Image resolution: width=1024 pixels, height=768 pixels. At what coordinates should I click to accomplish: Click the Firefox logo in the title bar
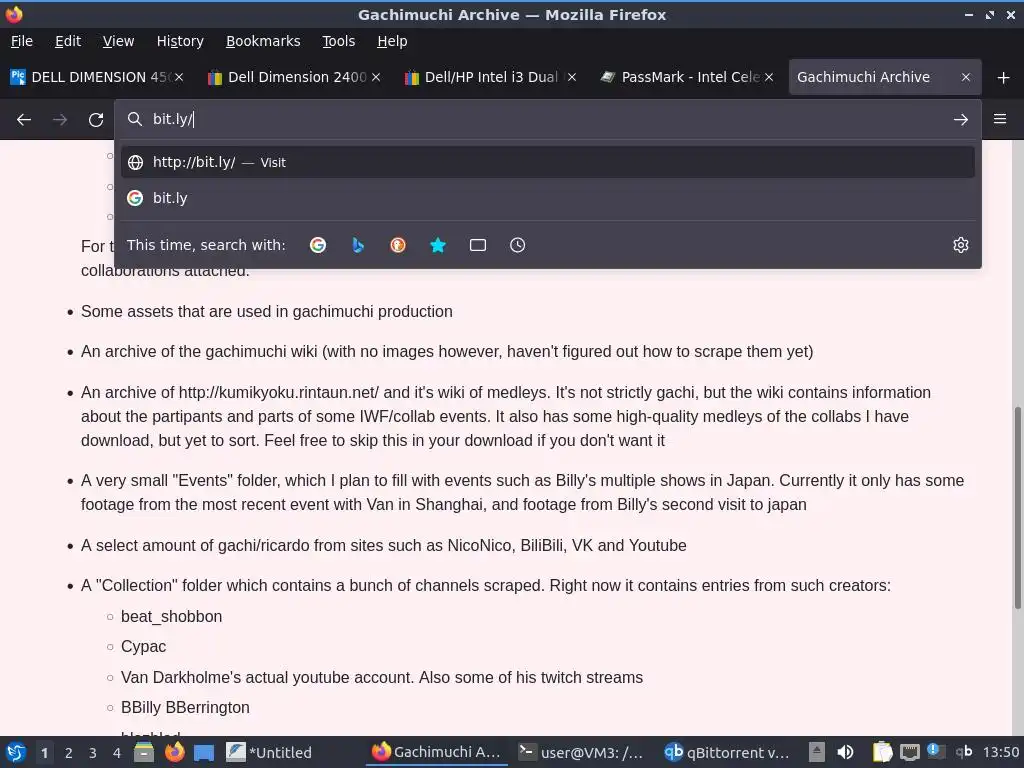pyautogui.click(x=14, y=14)
